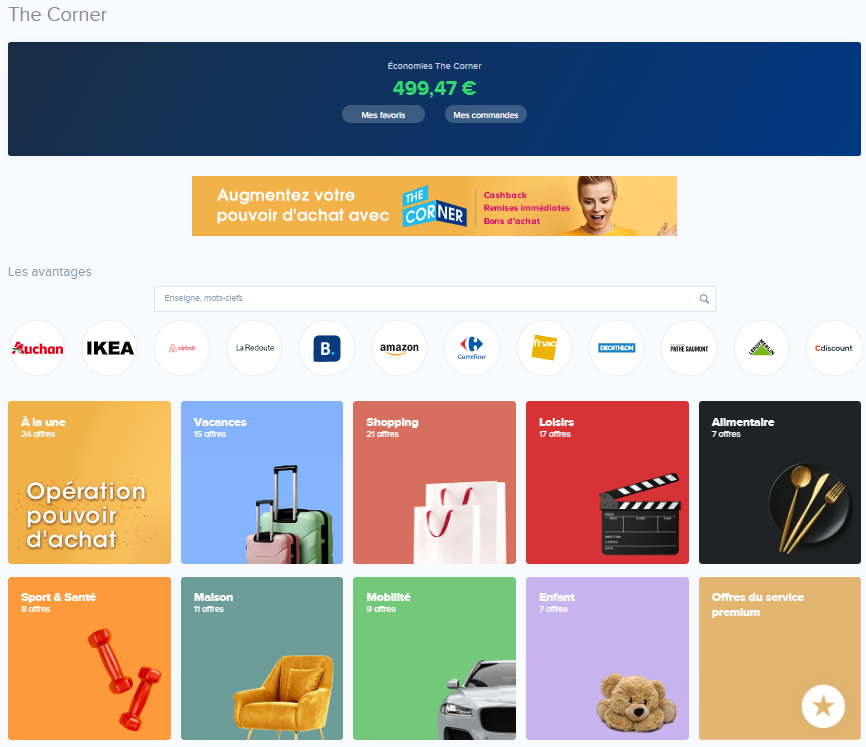Click the Booking.com B icon
This screenshot has width=866, height=747.
[x=327, y=348]
